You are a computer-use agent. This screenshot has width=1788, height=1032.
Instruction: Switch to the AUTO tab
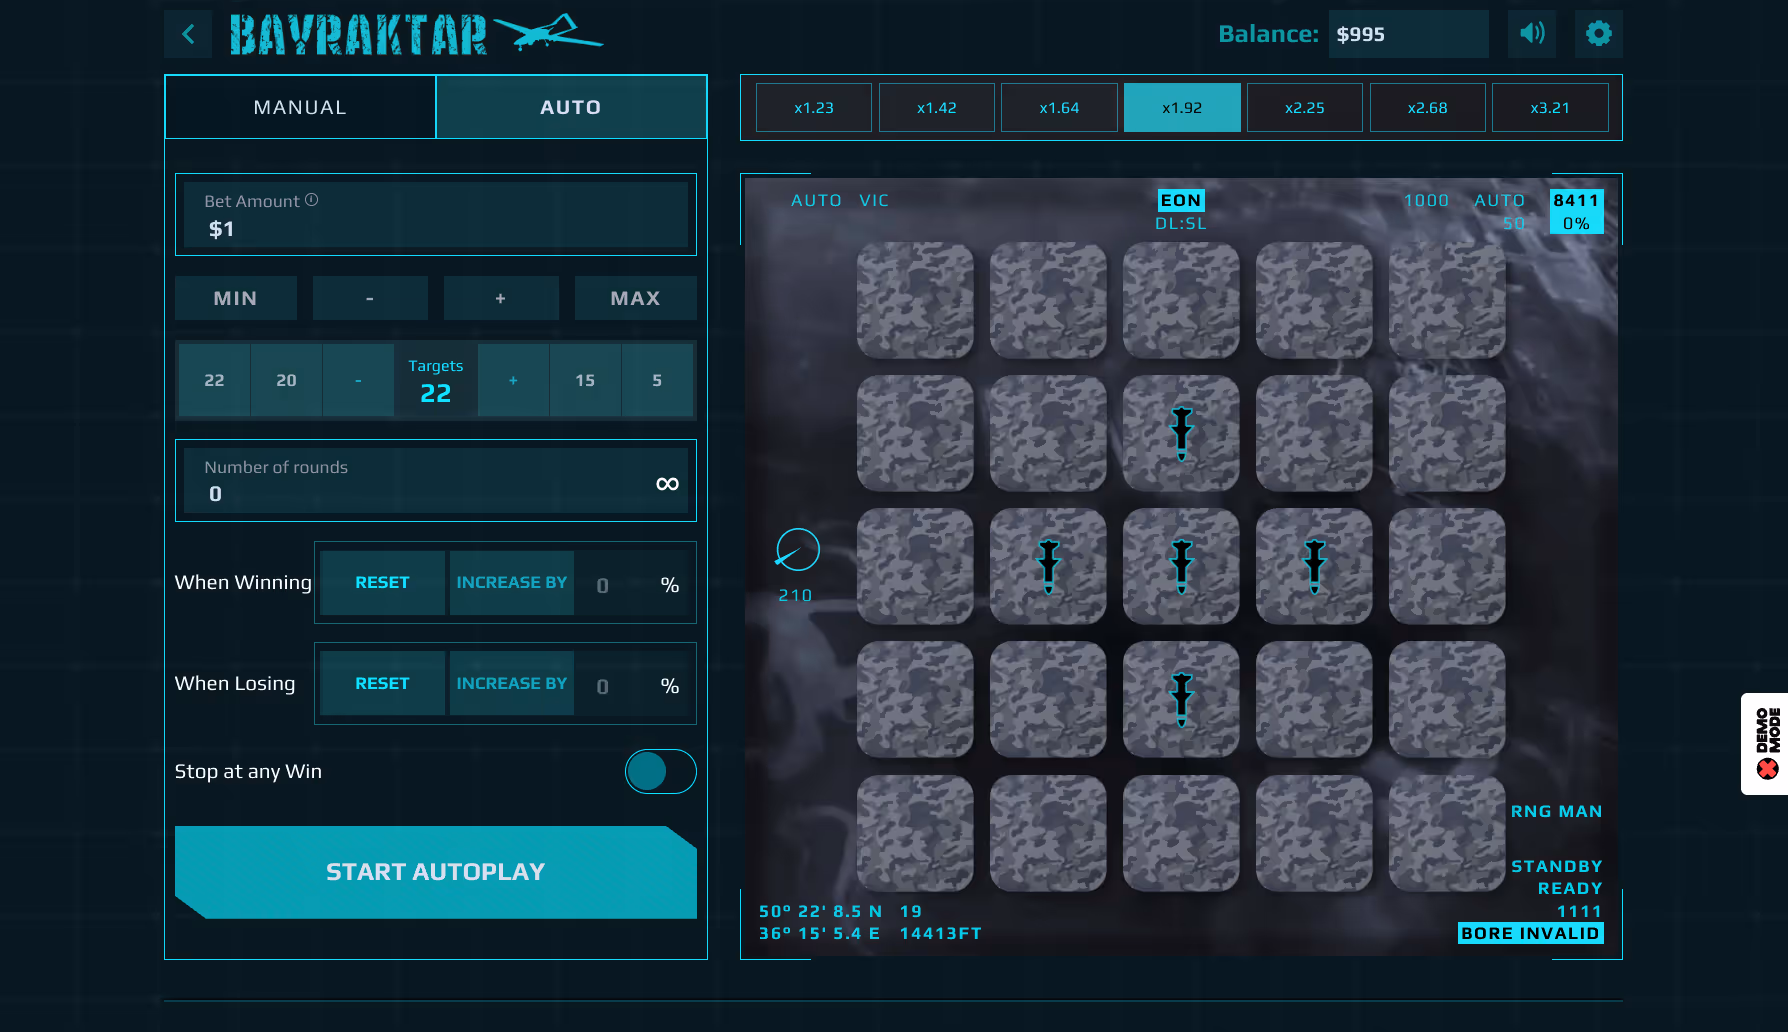point(571,107)
